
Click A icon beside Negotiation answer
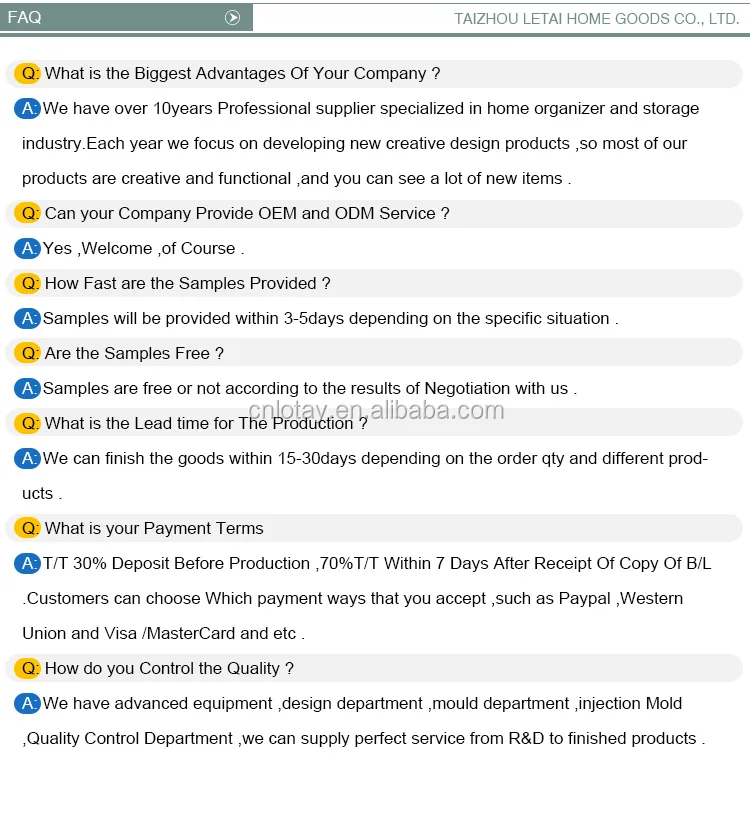coord(27,388)
